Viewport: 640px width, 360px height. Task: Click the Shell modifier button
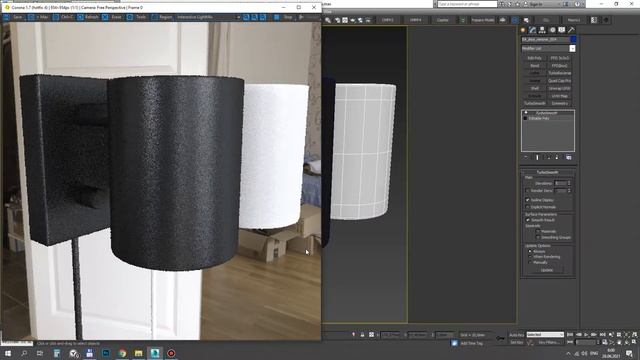pyautogui.click(x=534, y=88)
